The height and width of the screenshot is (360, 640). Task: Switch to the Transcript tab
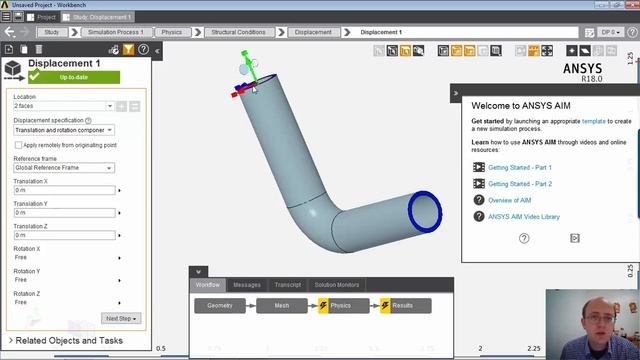[288, 284]
